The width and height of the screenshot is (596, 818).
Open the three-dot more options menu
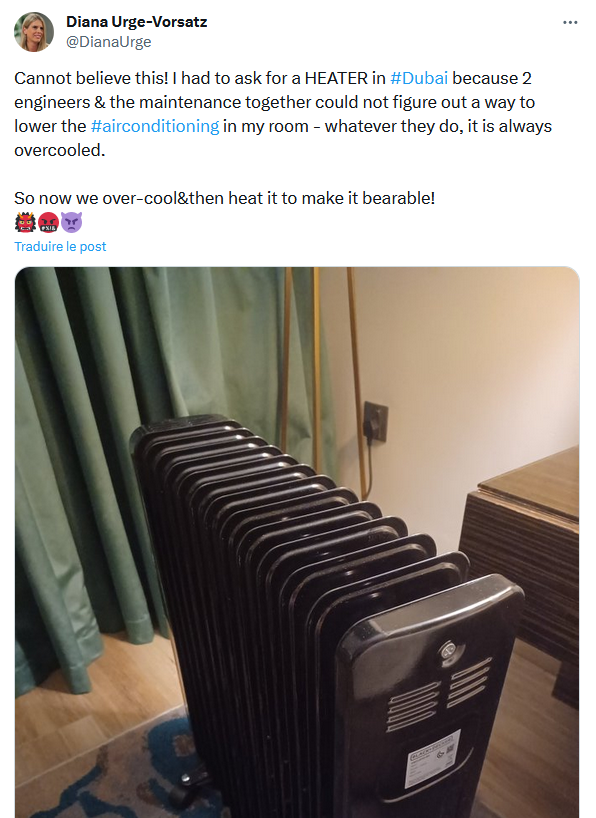pos(570,22)
